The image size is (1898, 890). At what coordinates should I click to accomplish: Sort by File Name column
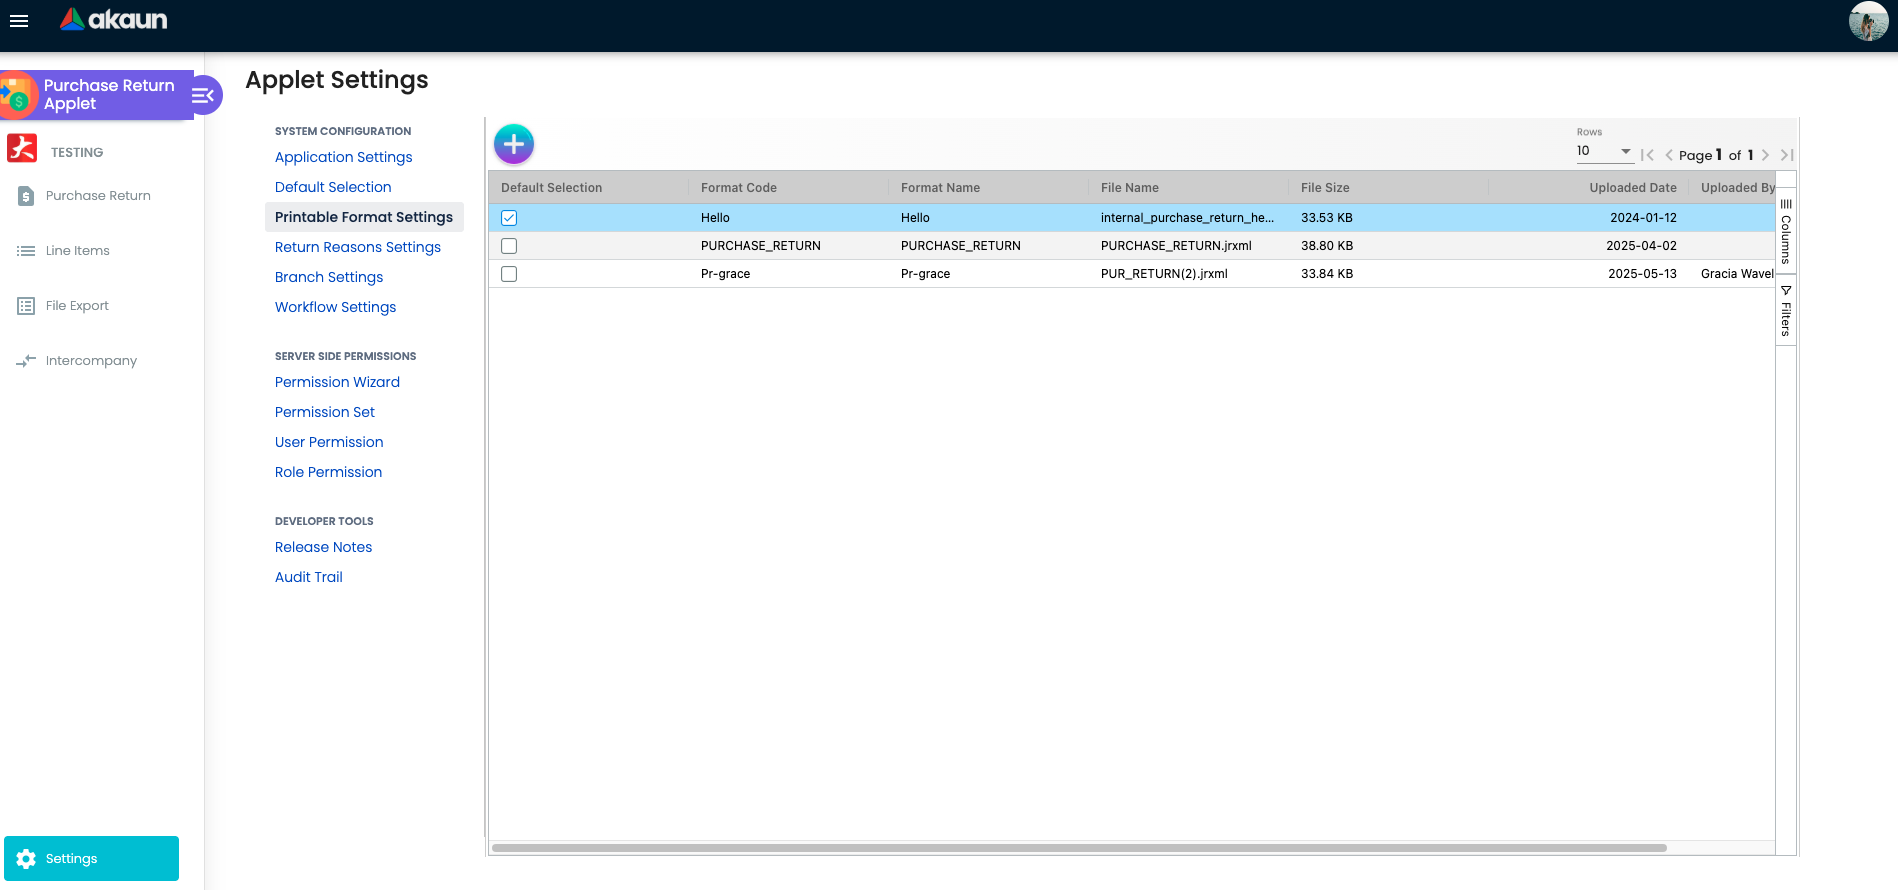1130,188
